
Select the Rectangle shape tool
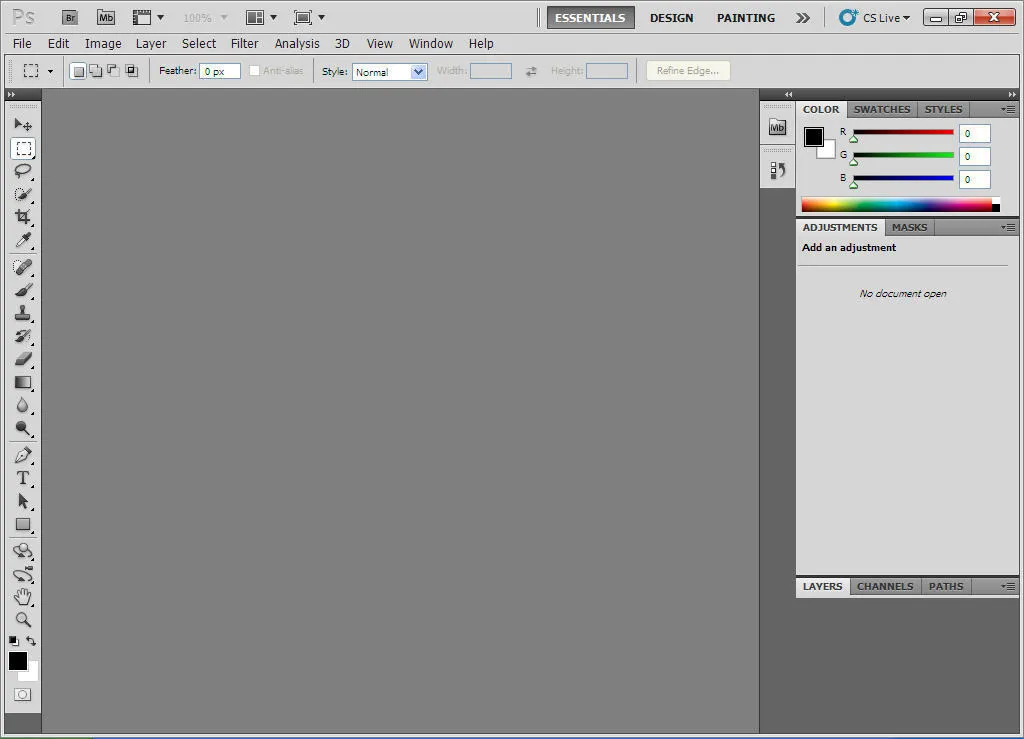[x=23, y=524]
